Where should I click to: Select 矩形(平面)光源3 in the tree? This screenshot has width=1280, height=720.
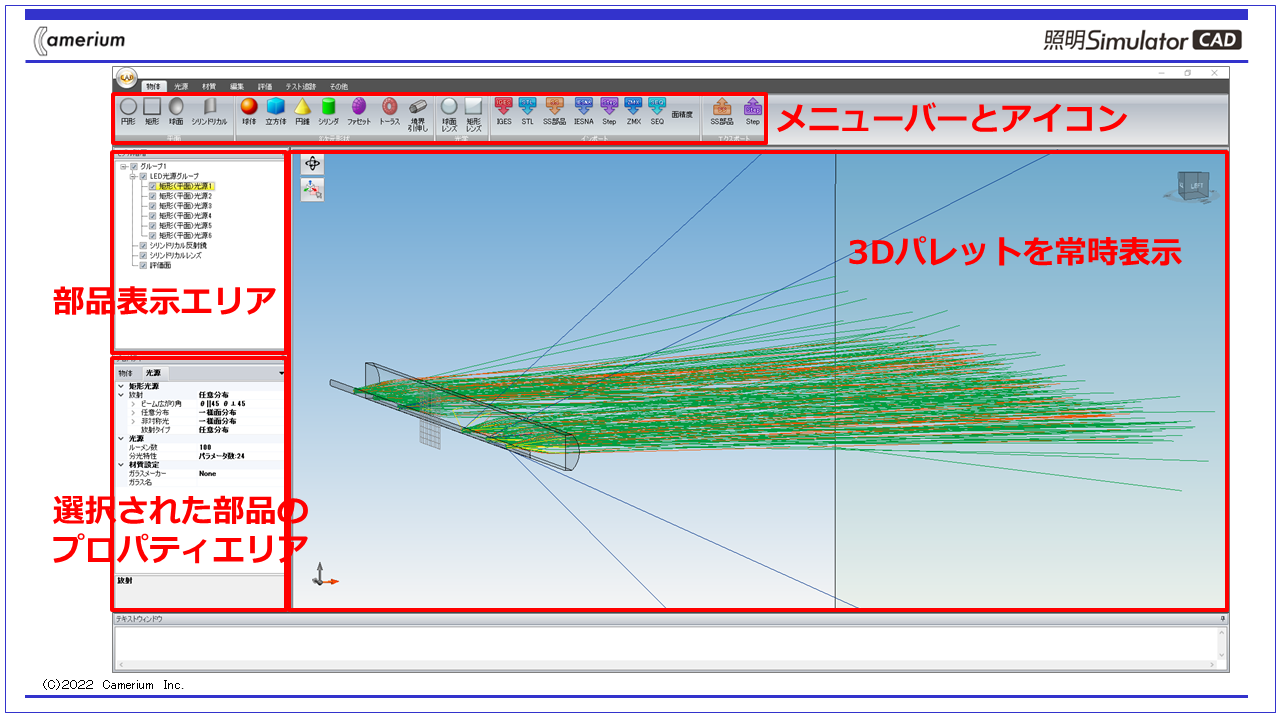coord(184,206)
